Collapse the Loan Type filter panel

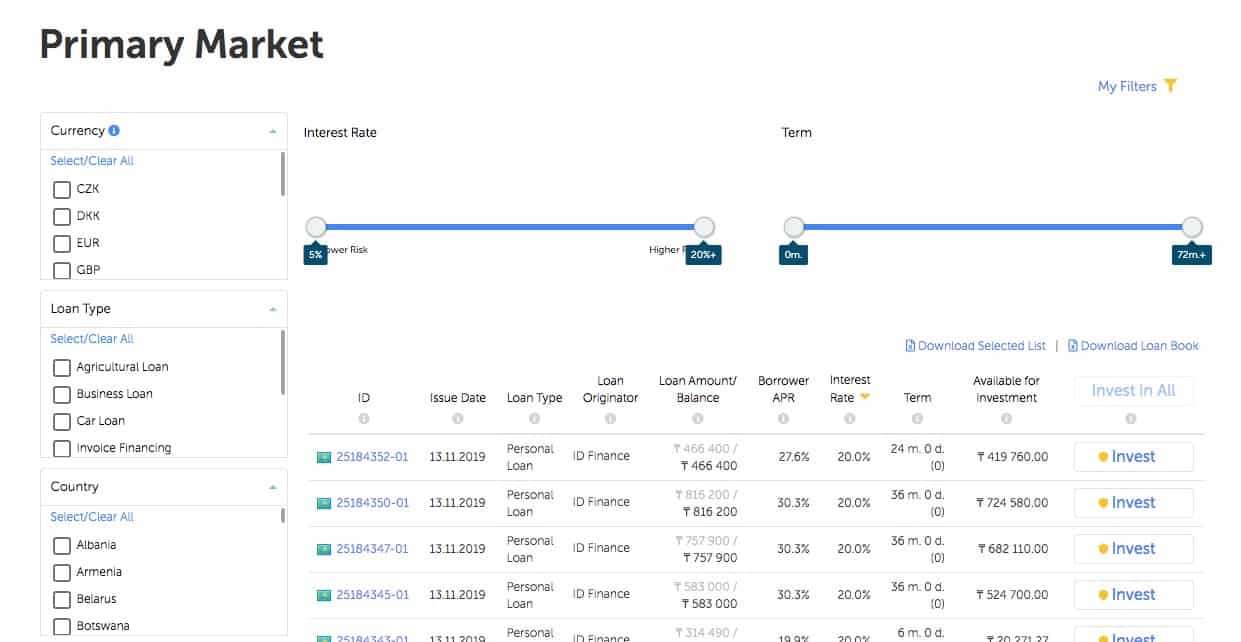(x=272, y=309)
